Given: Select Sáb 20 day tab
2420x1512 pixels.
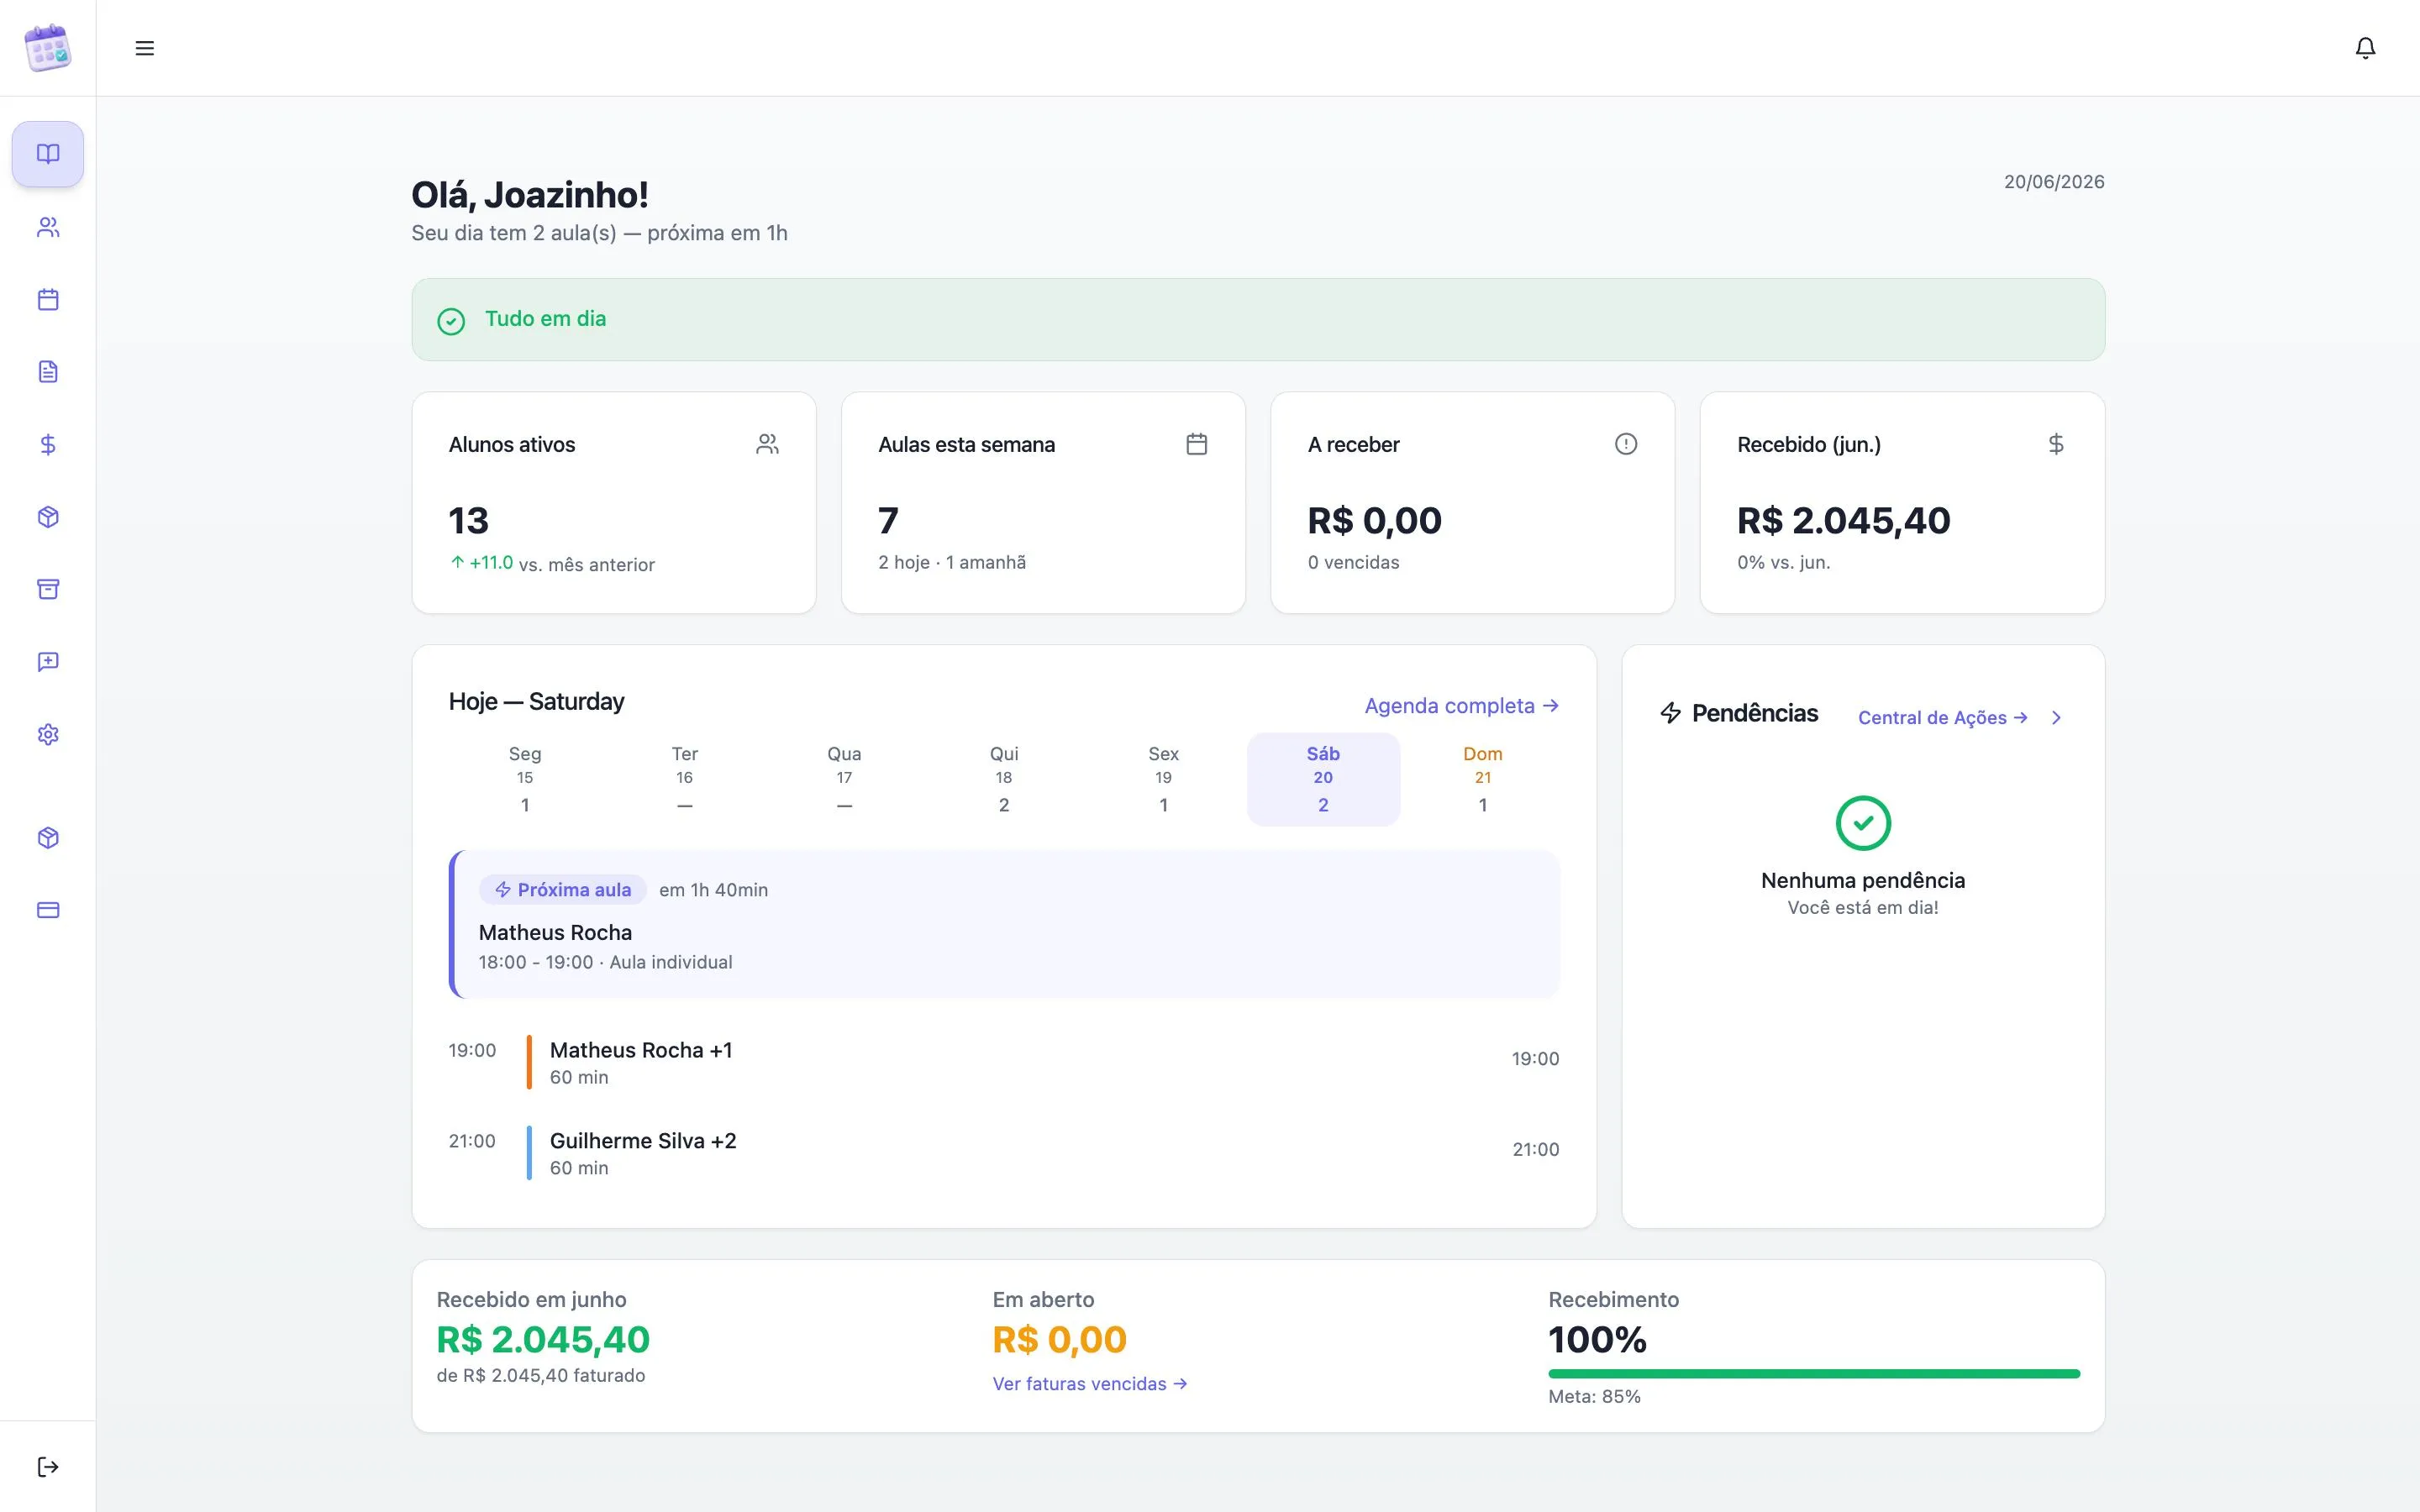Looking at the screenshot, I should pos(1323,779).
